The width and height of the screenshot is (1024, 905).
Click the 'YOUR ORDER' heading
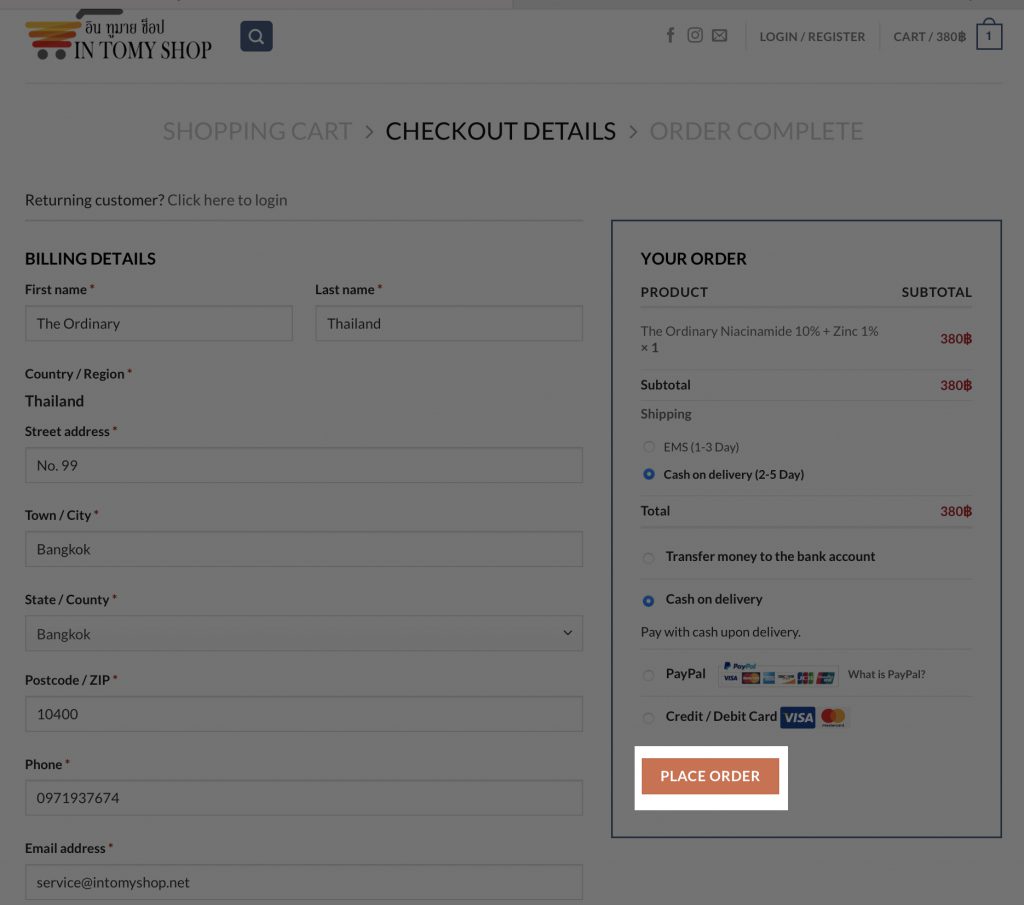[x=693, y=259]
